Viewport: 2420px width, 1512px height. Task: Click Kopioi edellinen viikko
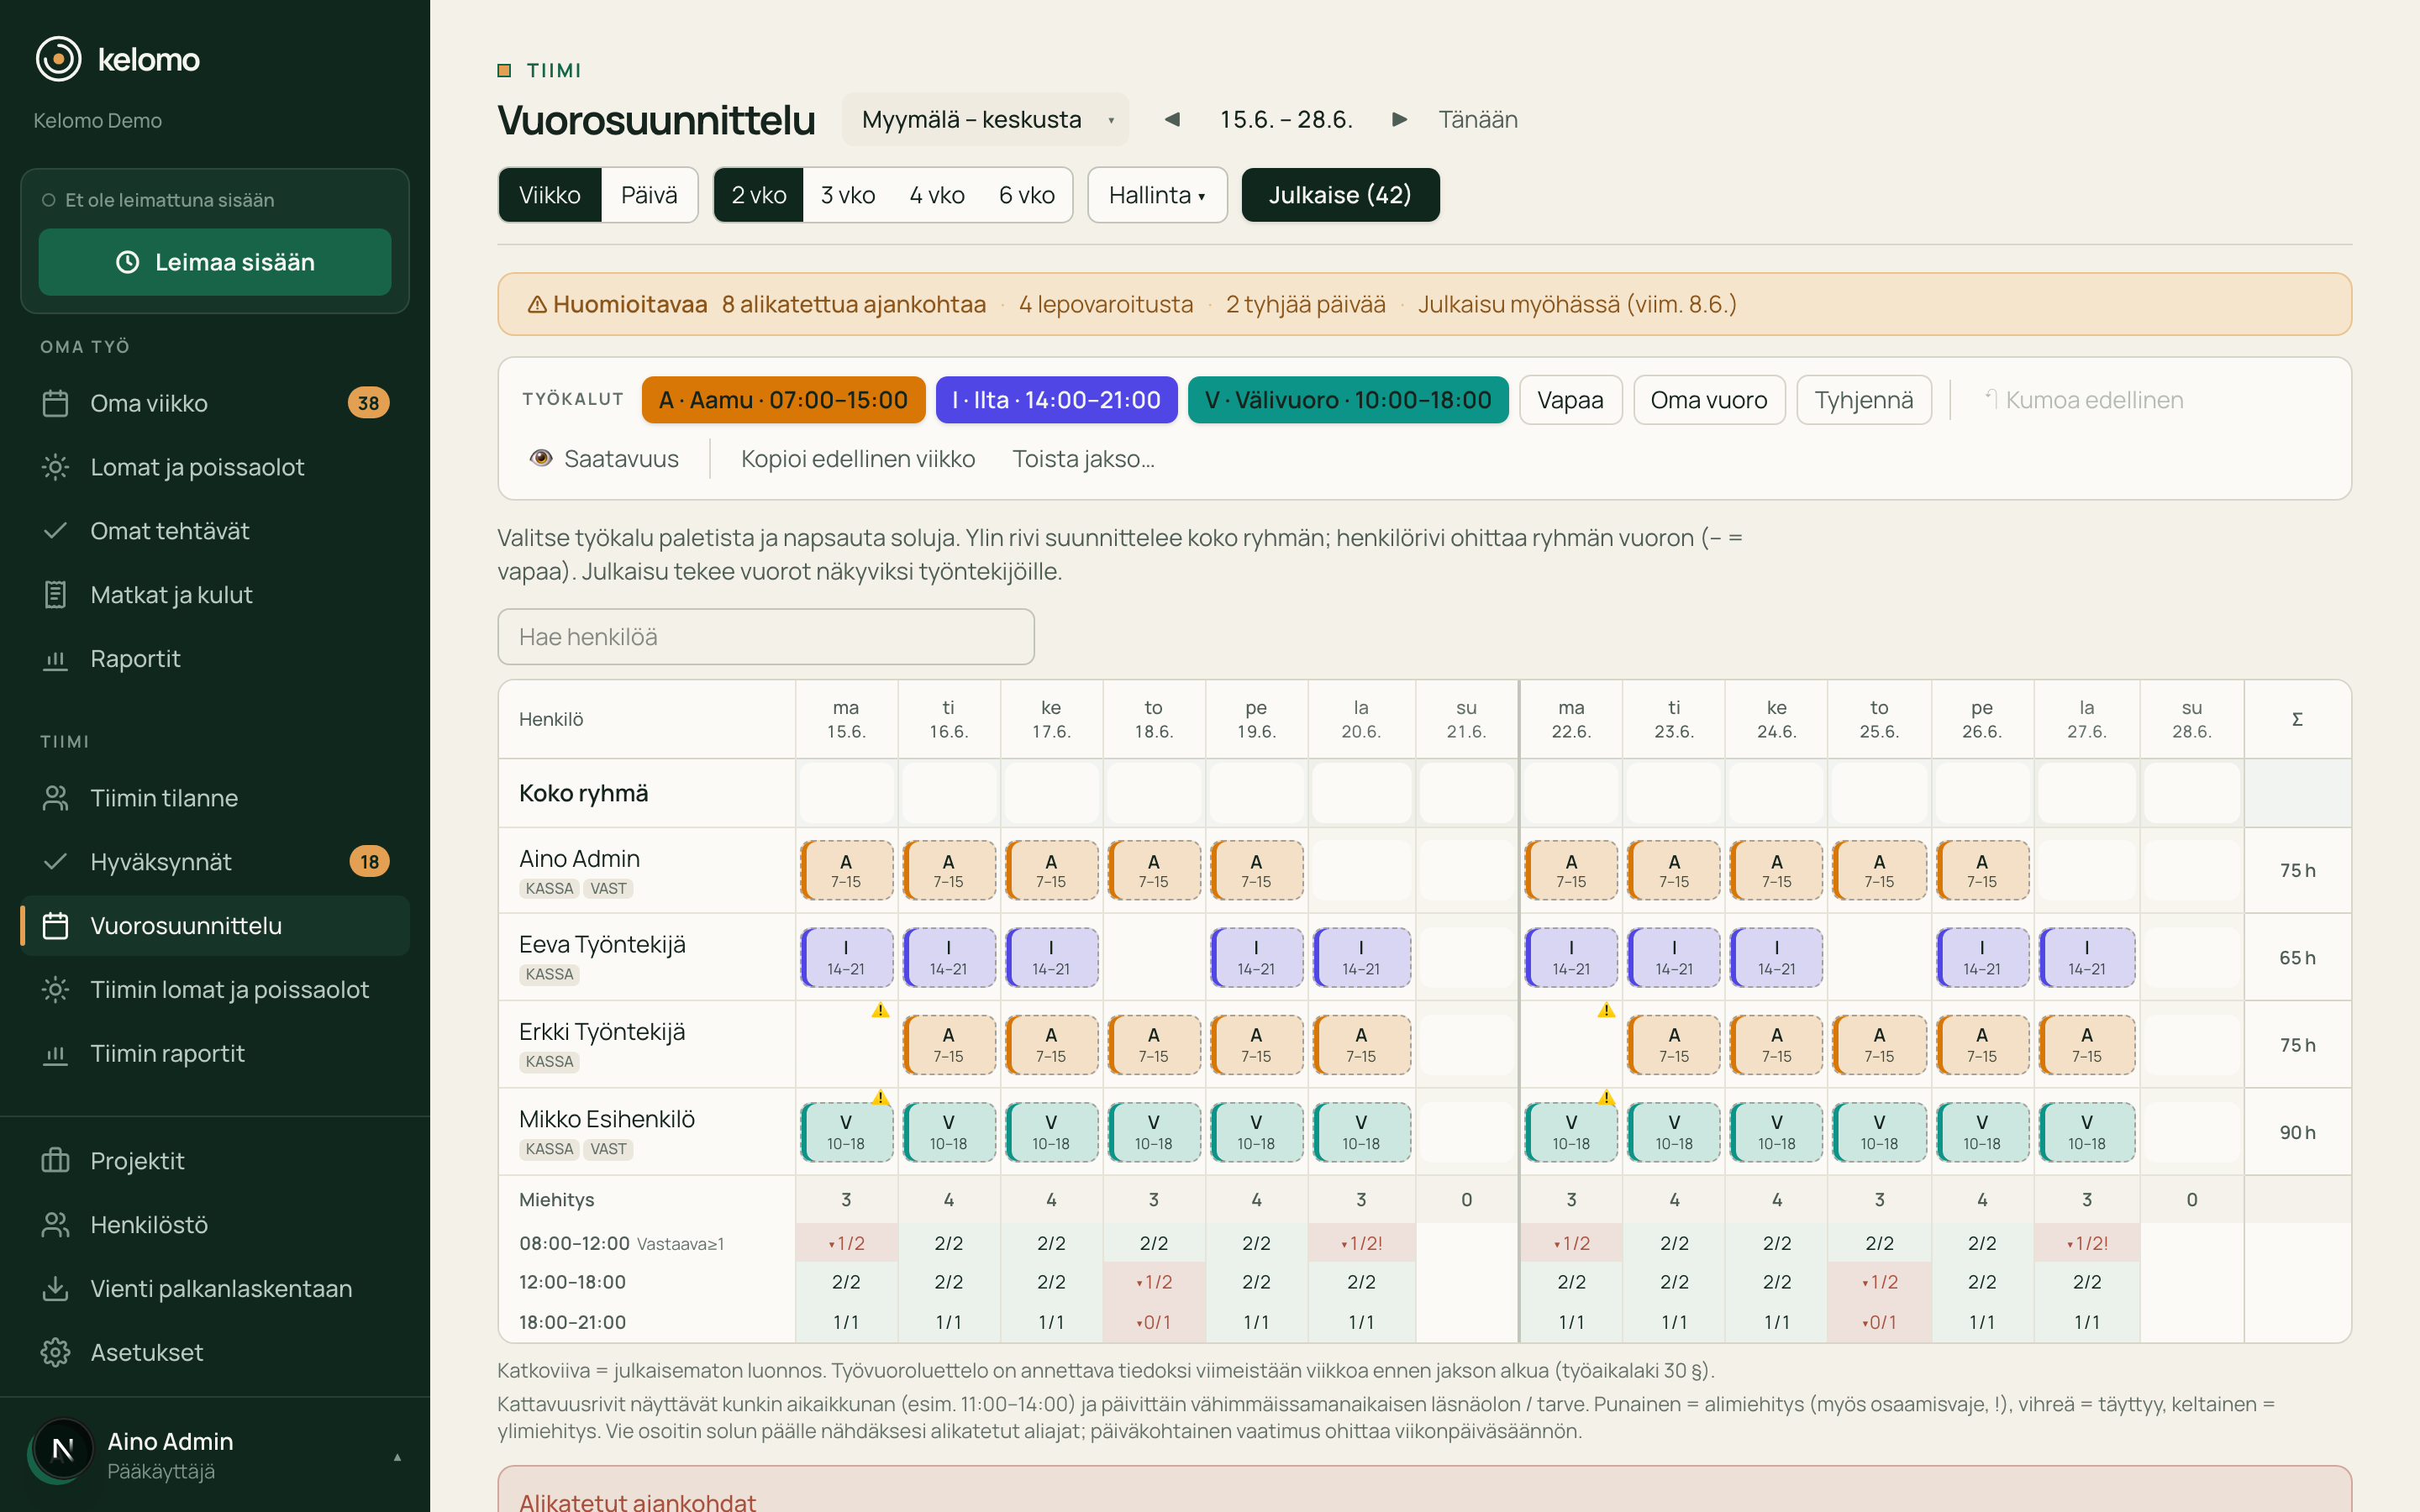pyautogui.click(x=857, y=459)
